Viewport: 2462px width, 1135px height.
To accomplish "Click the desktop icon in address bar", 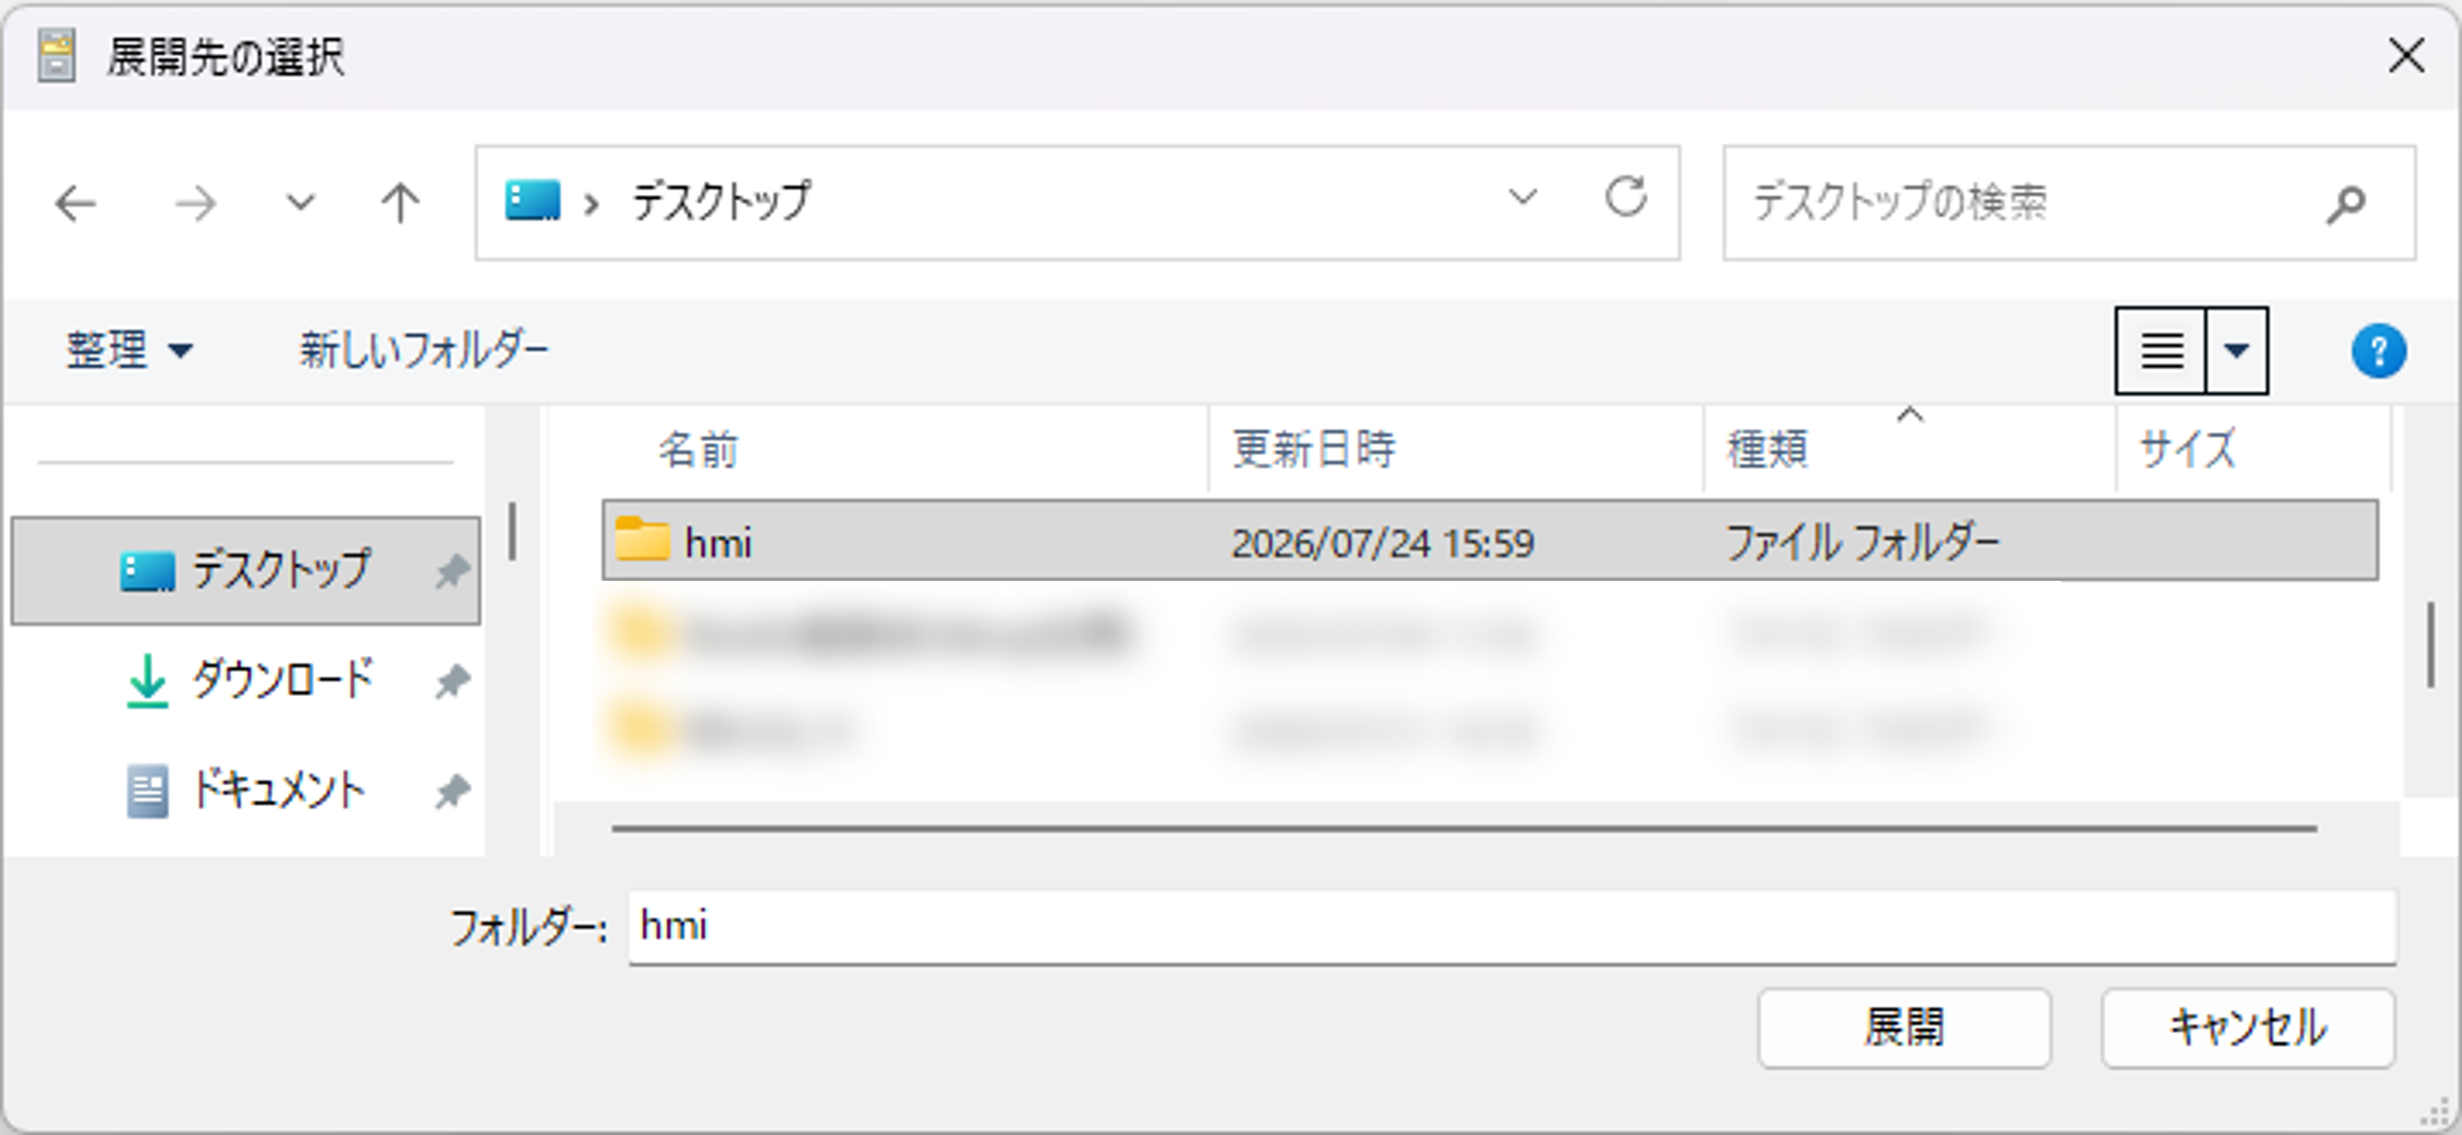I will coord(532,201).
